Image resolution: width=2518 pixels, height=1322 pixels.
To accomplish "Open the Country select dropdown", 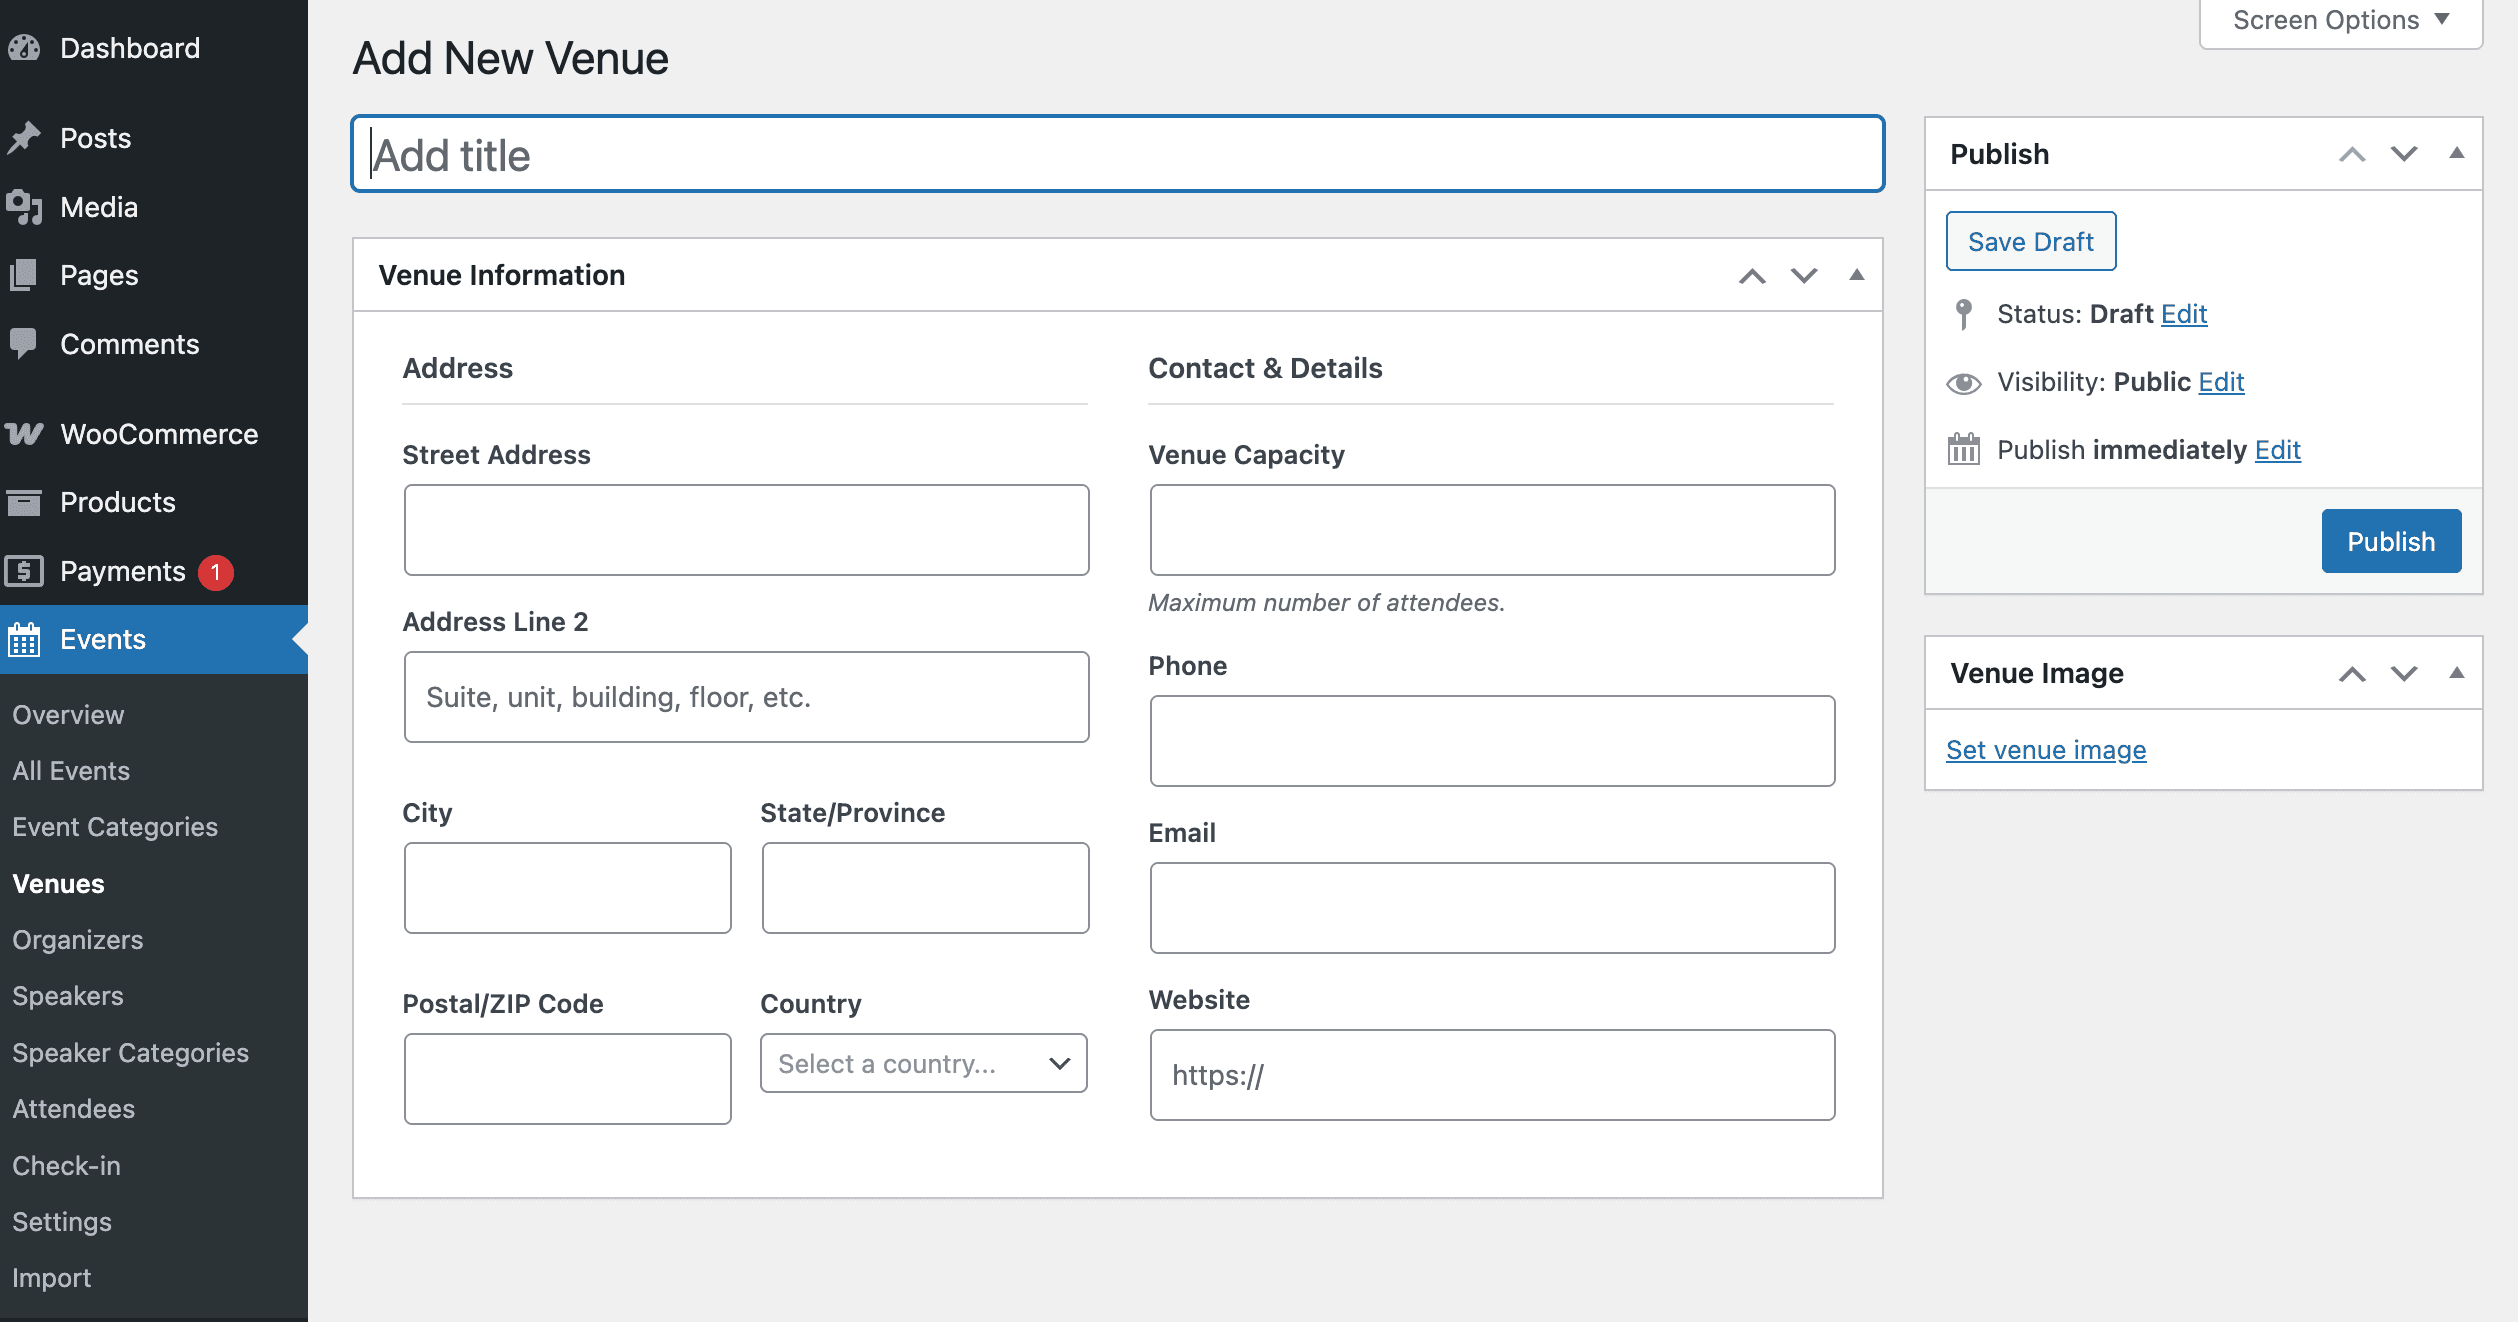I will point(923,1063).
